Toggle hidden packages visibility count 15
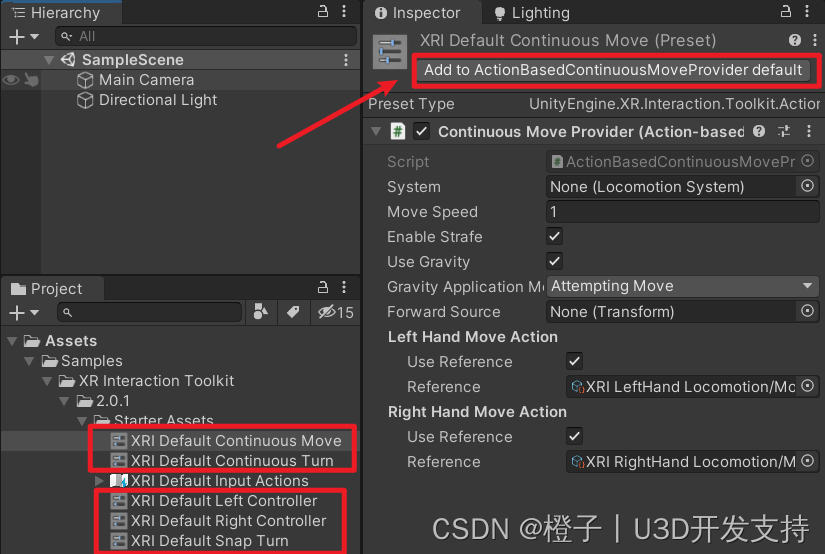The image size is (825, 554). click(x=335, y=312)
